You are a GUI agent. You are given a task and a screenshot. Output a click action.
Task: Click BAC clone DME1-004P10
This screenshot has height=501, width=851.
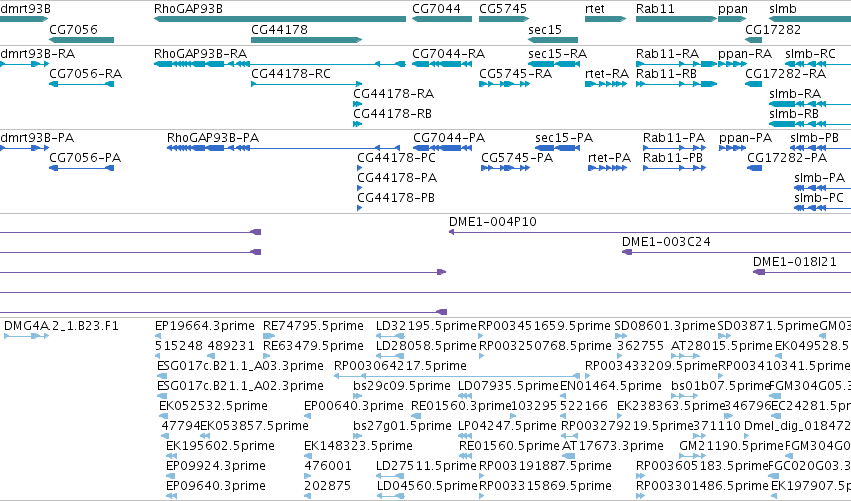[650, 232]
